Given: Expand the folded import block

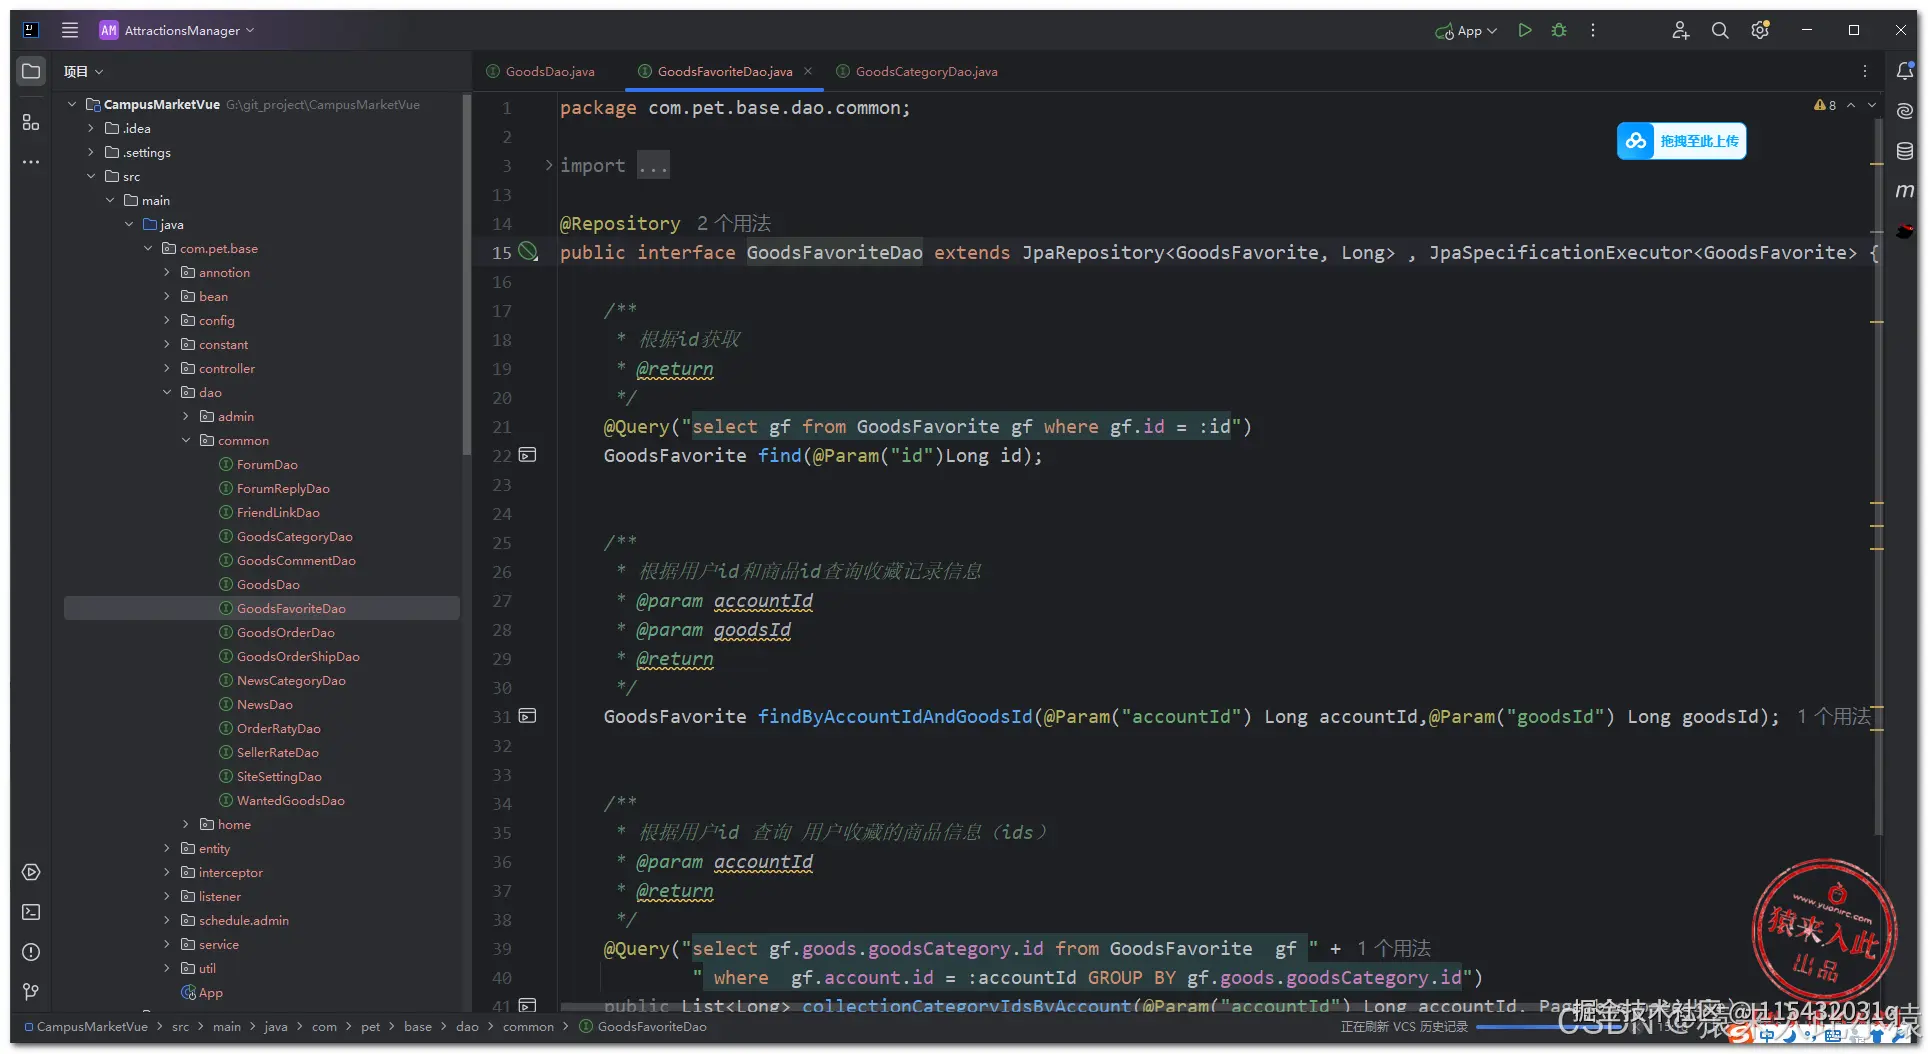Looking at the screenshot, I should 549,165.
